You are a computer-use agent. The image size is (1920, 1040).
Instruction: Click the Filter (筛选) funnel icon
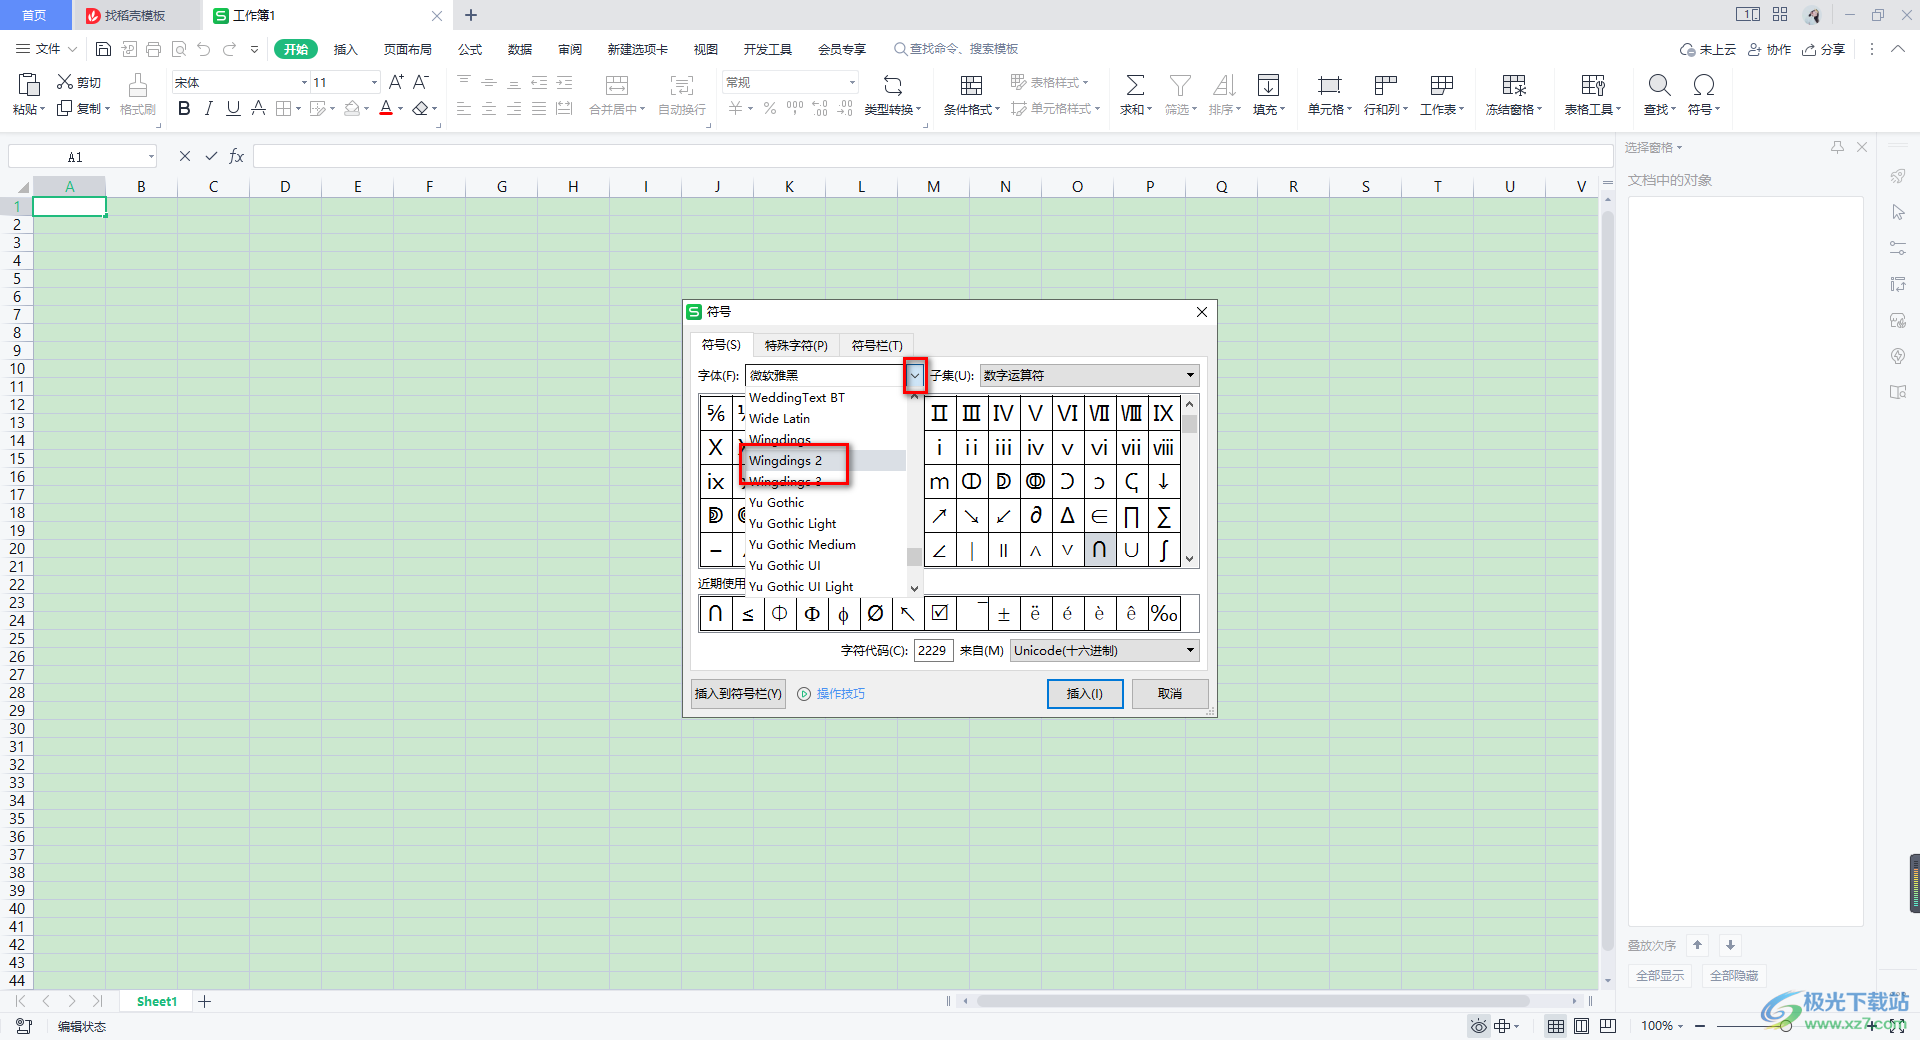1180,85
